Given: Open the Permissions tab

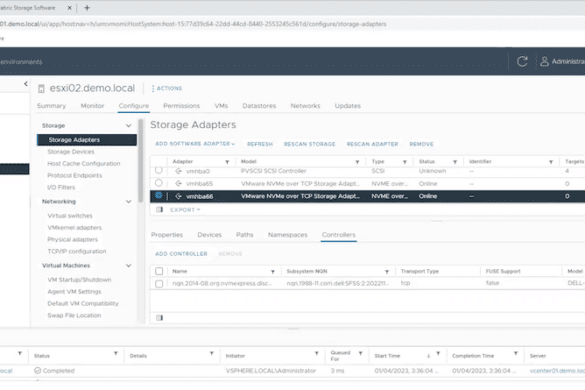Looking at the screenshot, I should (181, 106).
